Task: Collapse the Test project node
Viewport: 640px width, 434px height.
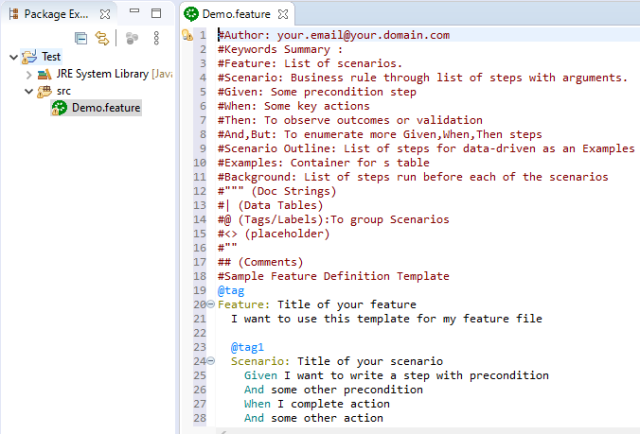Action: [13, 57]
